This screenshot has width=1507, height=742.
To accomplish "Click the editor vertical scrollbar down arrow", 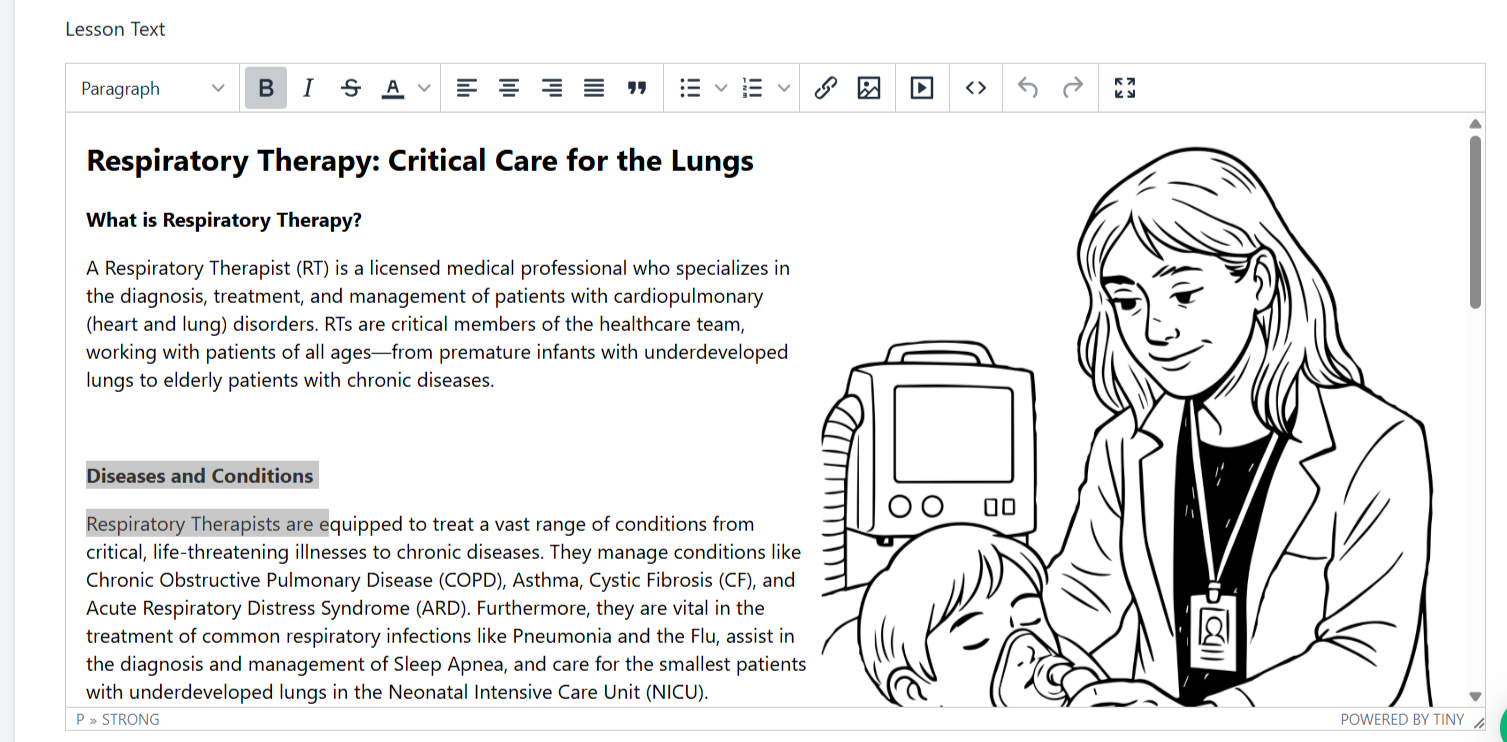I will (1475, 696).
